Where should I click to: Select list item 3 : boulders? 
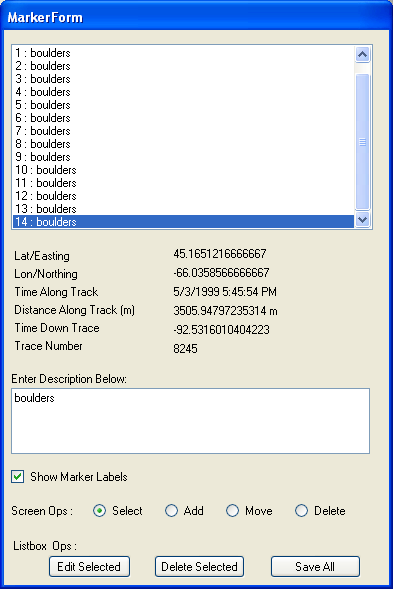[183, 79]
